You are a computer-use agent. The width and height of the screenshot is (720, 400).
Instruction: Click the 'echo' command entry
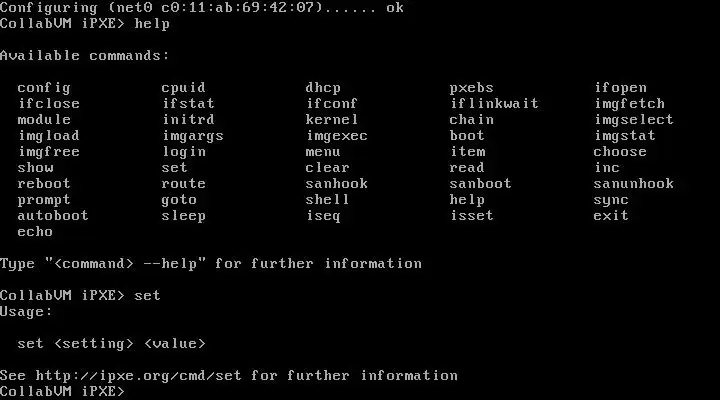pyautogui.click(x=35, y=232)
